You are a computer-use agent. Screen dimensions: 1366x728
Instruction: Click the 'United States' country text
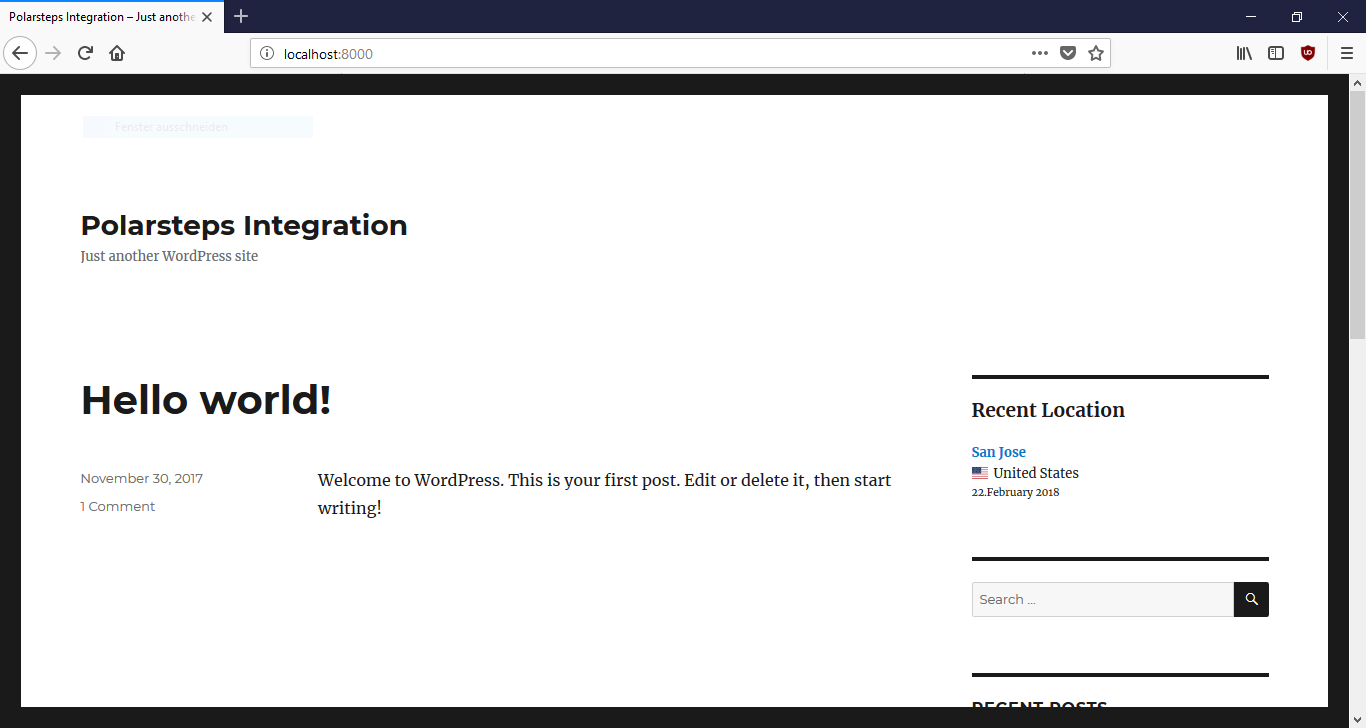1036,473
